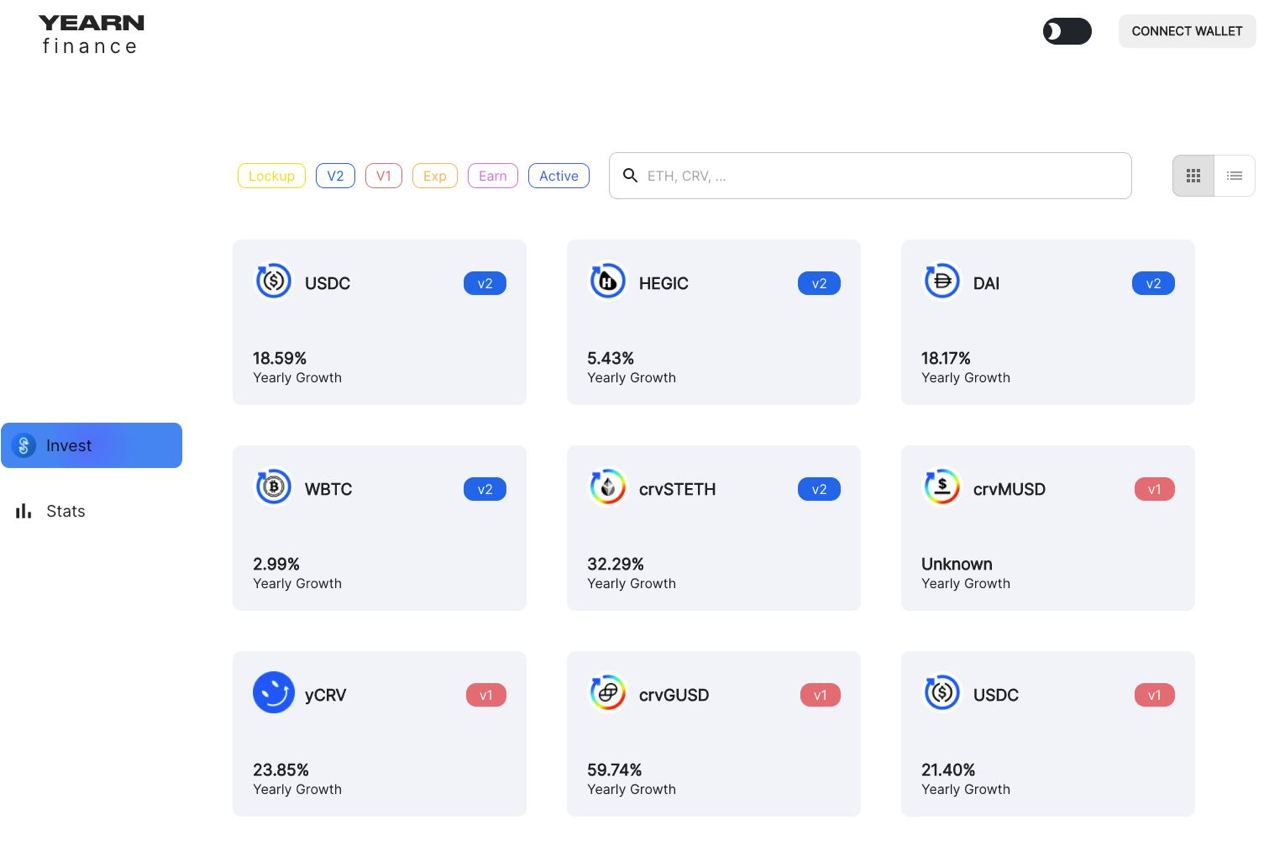This screenshot has width=1280, height=847.
Task: Toggle the V2 filter chip
Action: click(335, 176)
